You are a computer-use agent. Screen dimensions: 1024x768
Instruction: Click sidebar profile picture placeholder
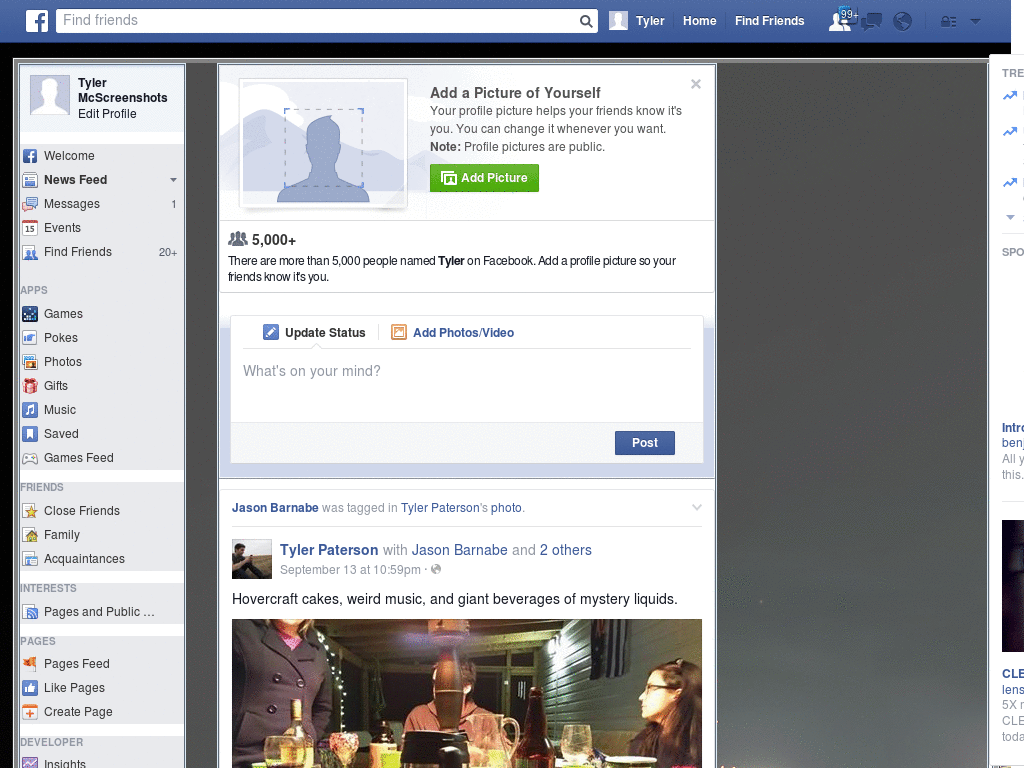point(50,95)
